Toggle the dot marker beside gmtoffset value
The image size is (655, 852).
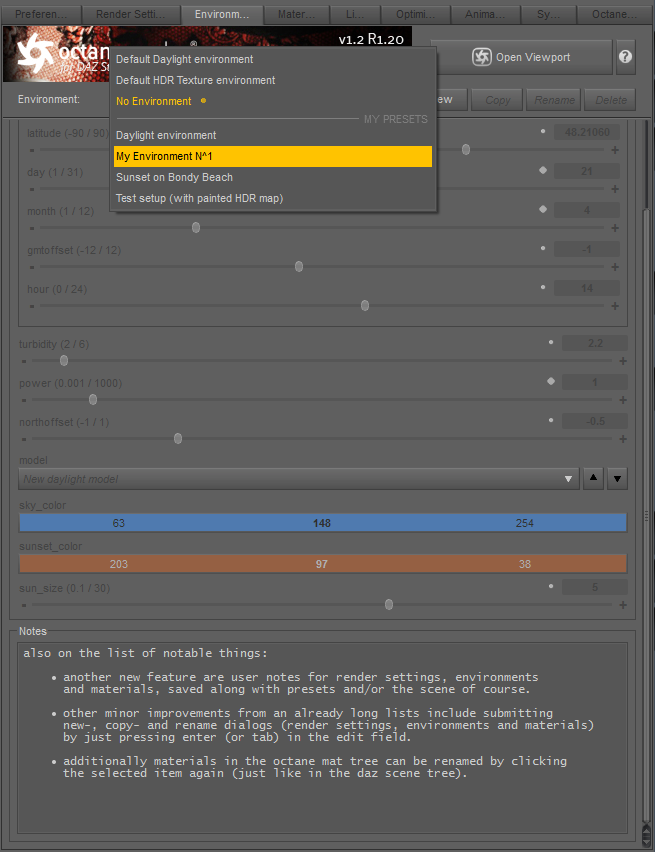click(x=542, y=248)
